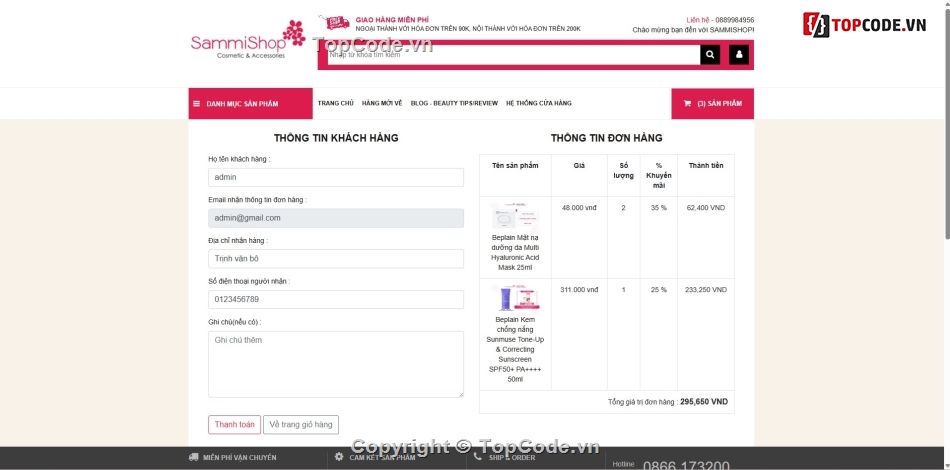Click the Beplain Kem chống nắng thumbnail
950x470 pixels.
pyautogui.click(x=515, y=298)
